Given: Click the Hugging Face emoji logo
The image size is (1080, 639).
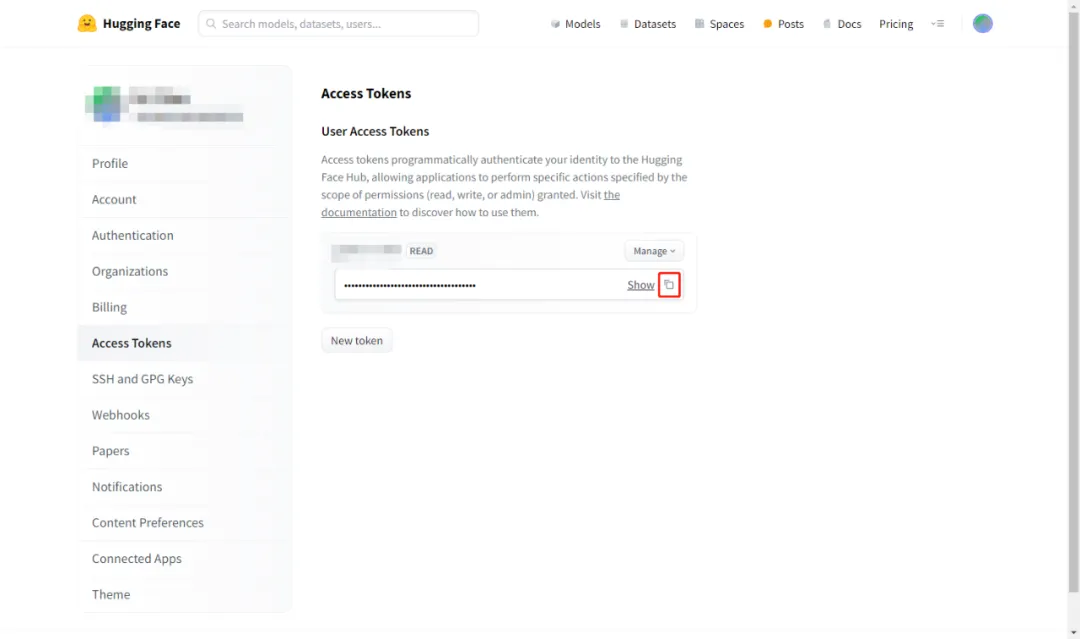Looking at the screenshot, I should point(87,23).
